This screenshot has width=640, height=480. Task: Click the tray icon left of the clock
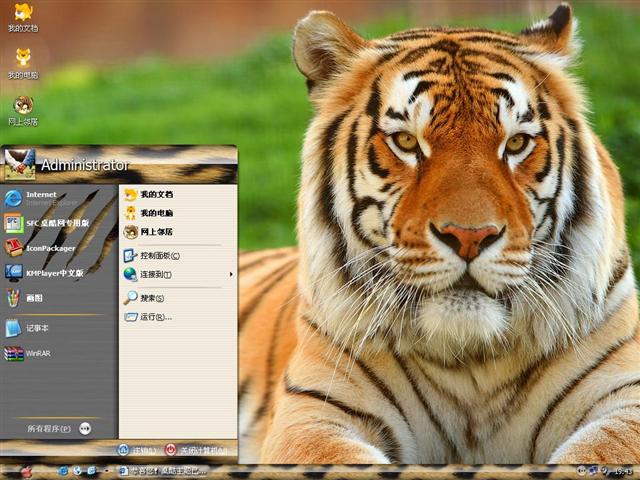click(604, 471)
